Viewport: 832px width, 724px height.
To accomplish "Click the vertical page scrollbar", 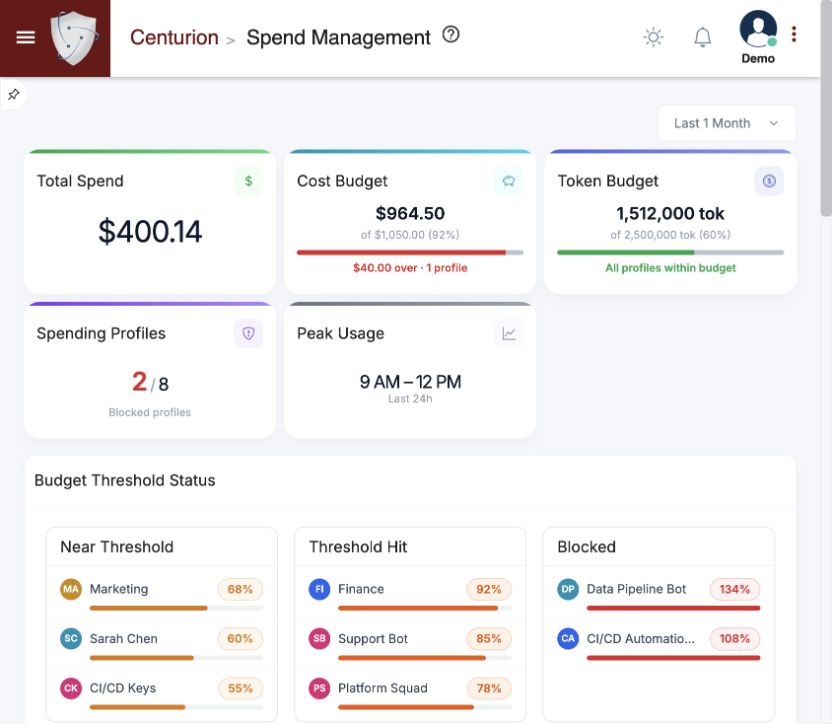I will pos(826,109).
